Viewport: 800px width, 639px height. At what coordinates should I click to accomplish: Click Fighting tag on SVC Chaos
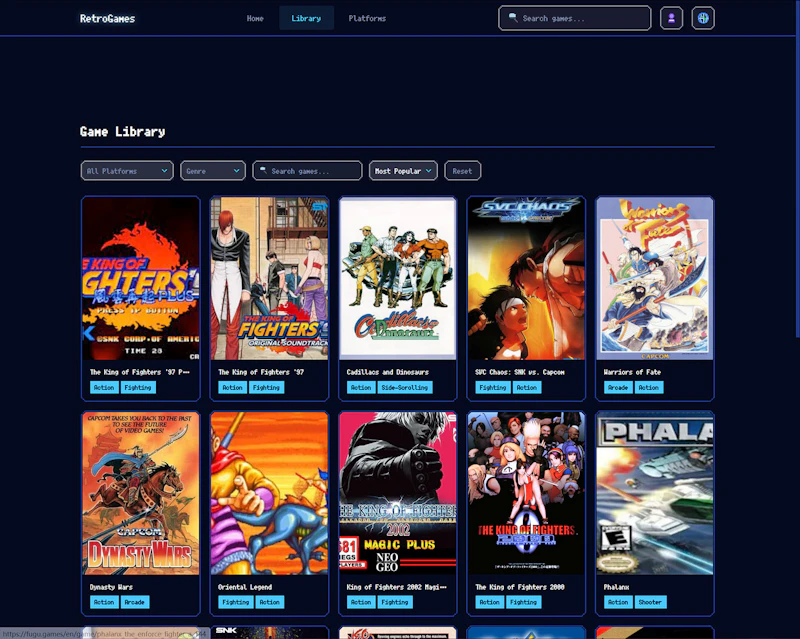click(x=493, y=387)
